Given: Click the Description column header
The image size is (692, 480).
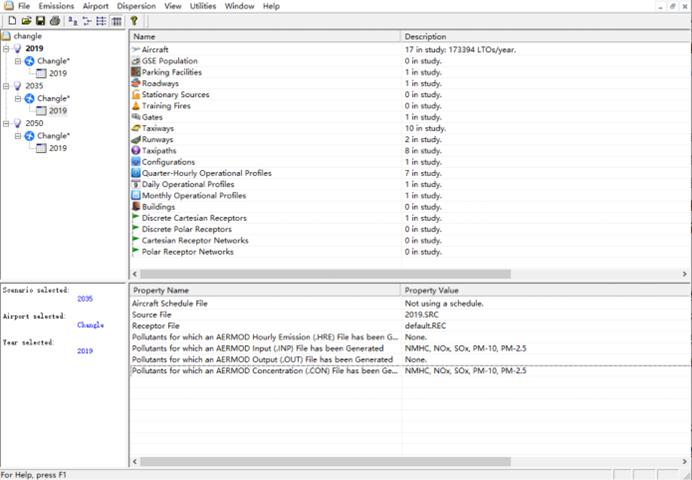Looking at the screenshot, I should 540,36.
